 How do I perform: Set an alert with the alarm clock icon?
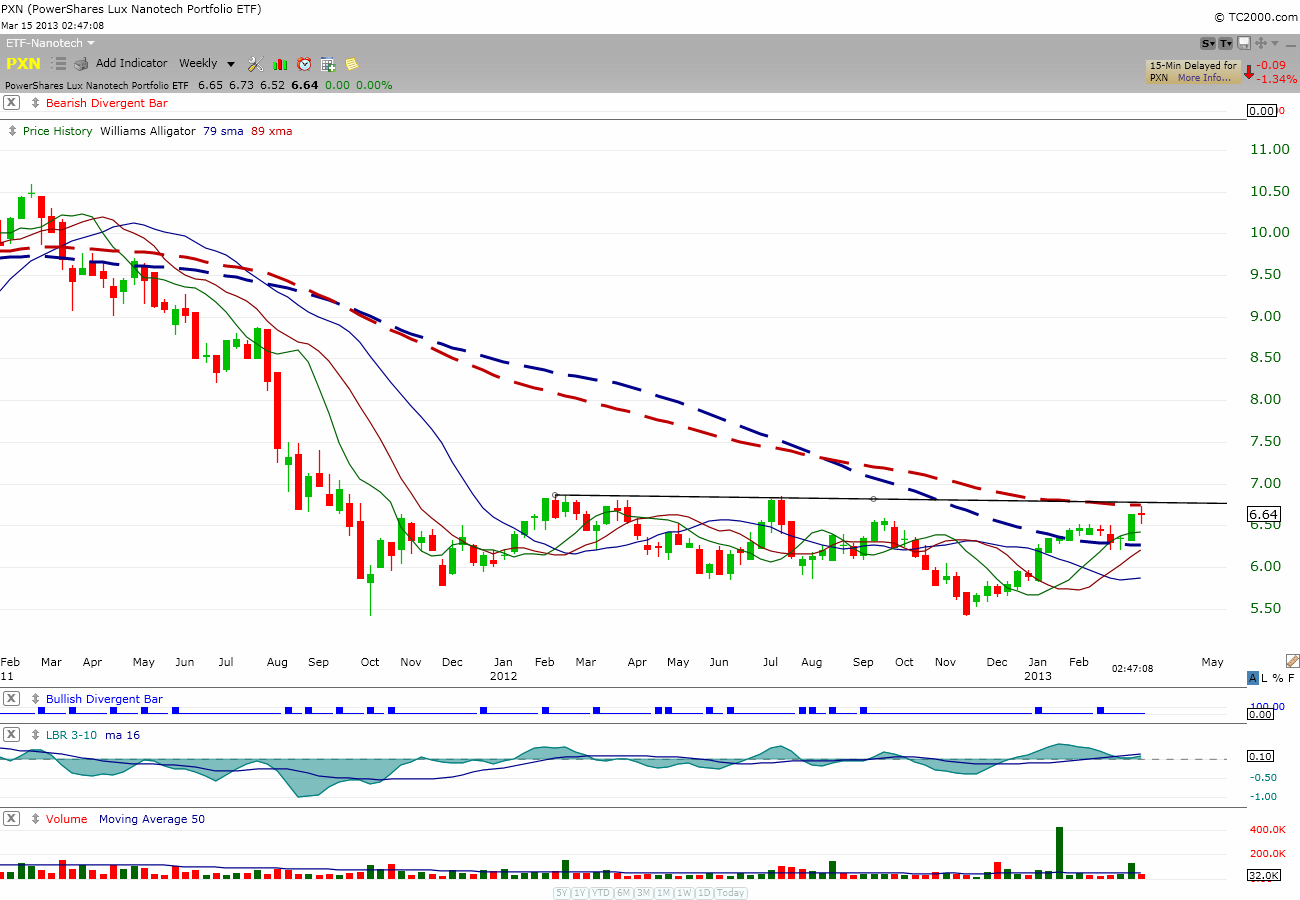(304, 64)
